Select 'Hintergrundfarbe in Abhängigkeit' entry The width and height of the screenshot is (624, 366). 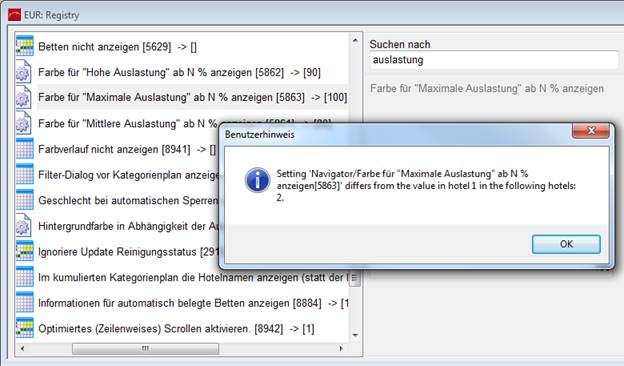[129, 226]
